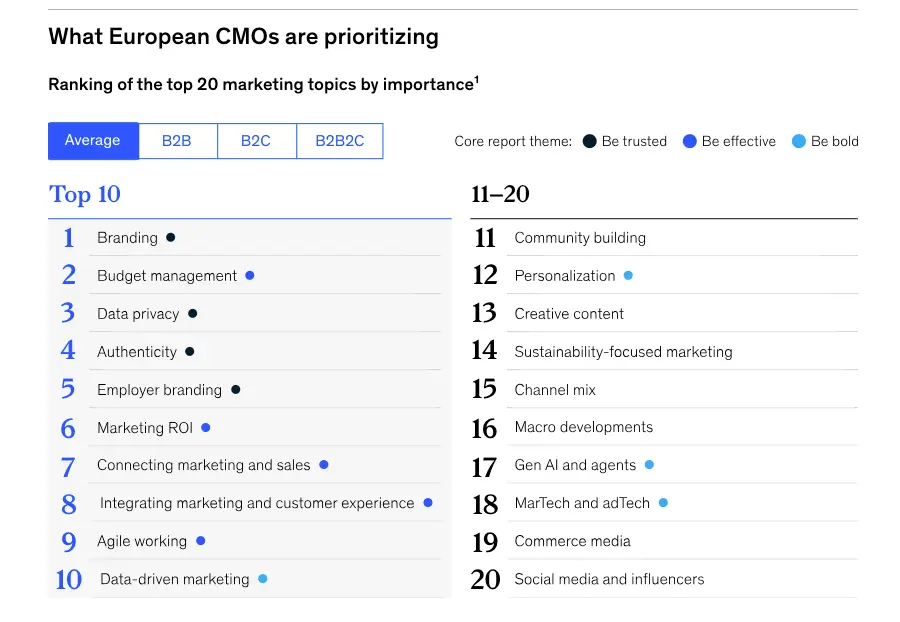This screenshot has height=622, width=900.
Task: Select the Average tab
Action: pos(93,141)
